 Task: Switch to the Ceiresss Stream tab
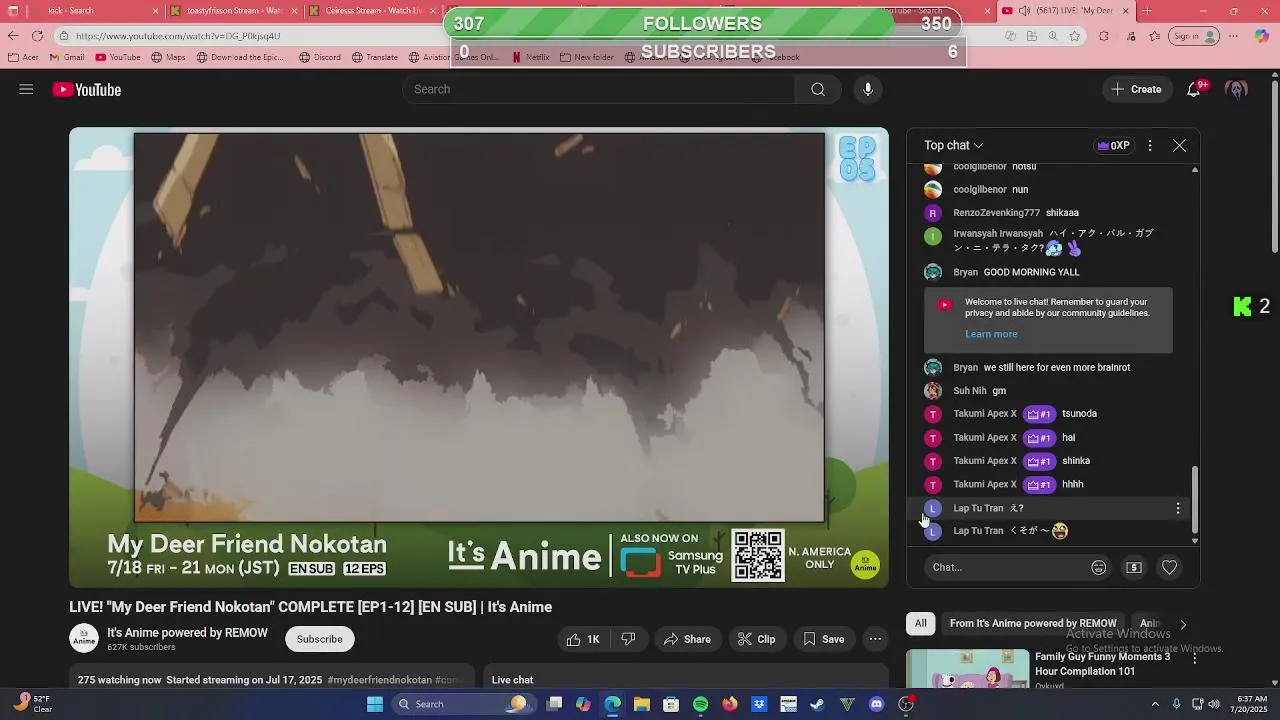pyautogui.click(x=372, y=11)
